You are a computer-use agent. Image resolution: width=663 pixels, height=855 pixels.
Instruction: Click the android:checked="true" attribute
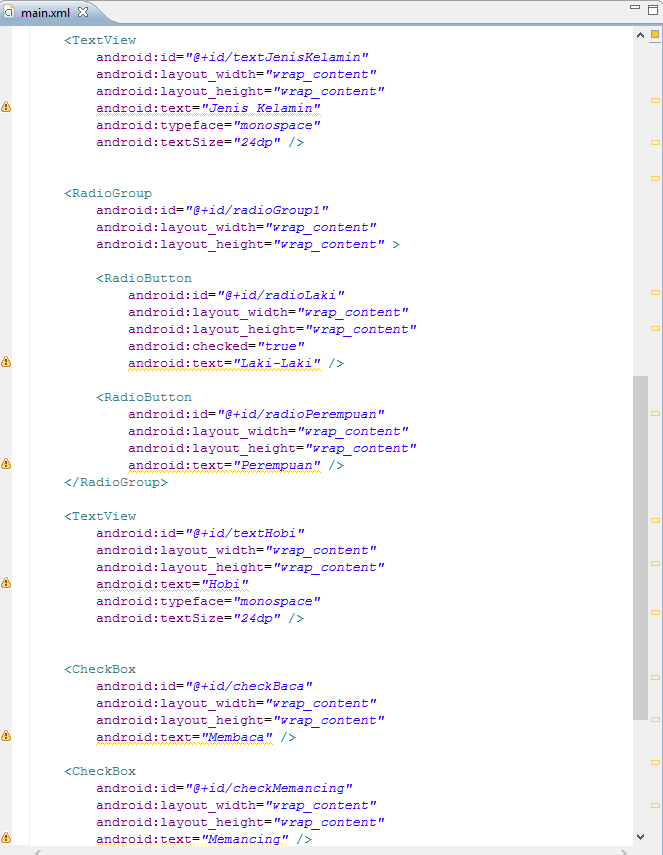coord(216,346)
